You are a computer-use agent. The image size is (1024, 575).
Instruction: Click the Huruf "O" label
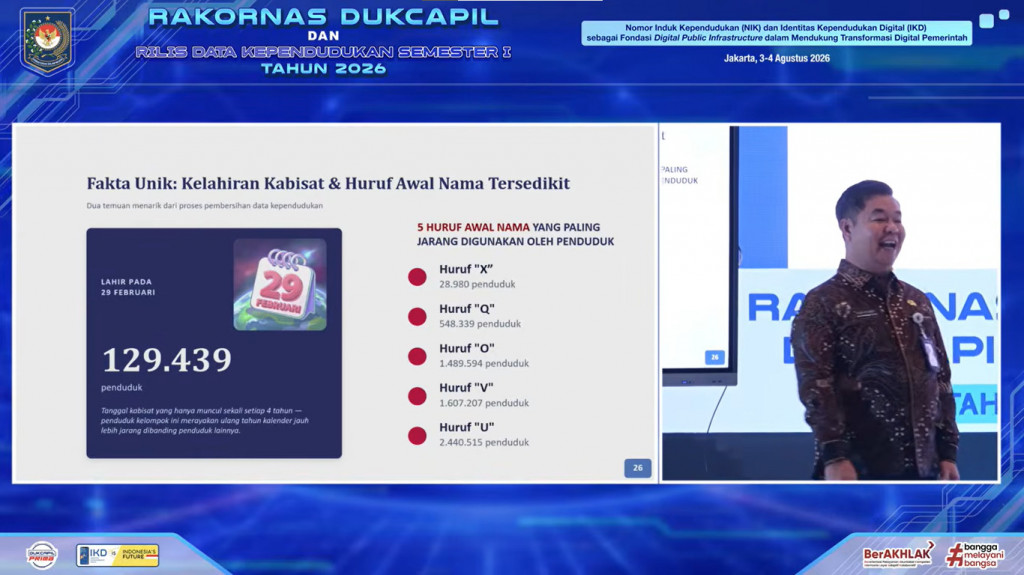click(466, 348)
